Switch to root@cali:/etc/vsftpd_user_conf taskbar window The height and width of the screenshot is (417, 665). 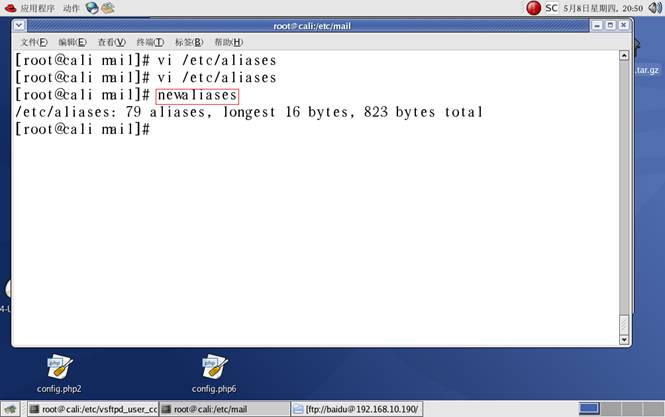coord(93,409)
